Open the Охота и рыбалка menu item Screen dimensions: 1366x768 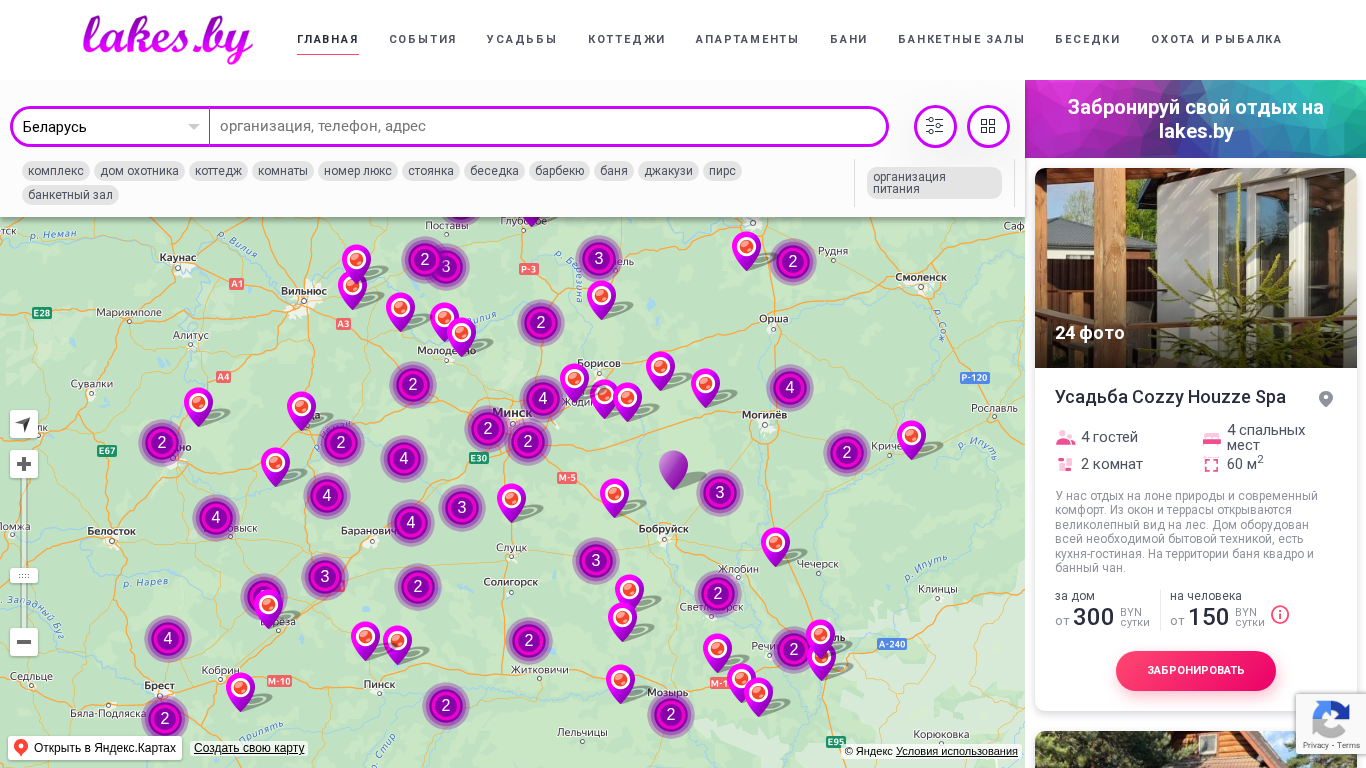coord(1216,40)
